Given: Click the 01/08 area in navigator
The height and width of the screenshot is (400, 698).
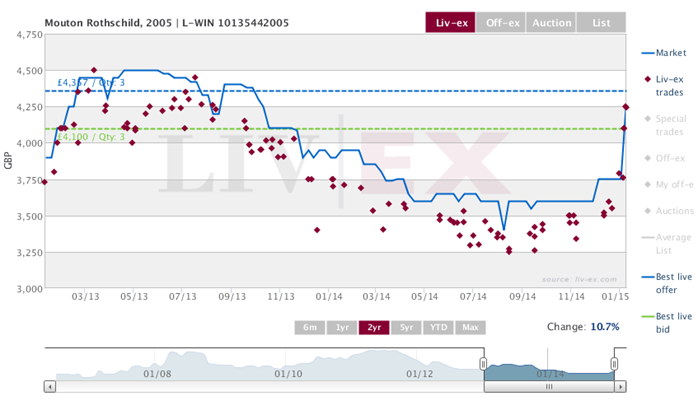Looking at the screenshot, I should 157,374.
